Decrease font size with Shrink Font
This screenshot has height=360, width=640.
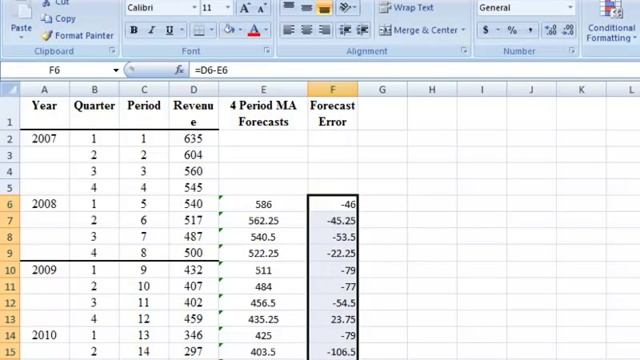[262, 8]
